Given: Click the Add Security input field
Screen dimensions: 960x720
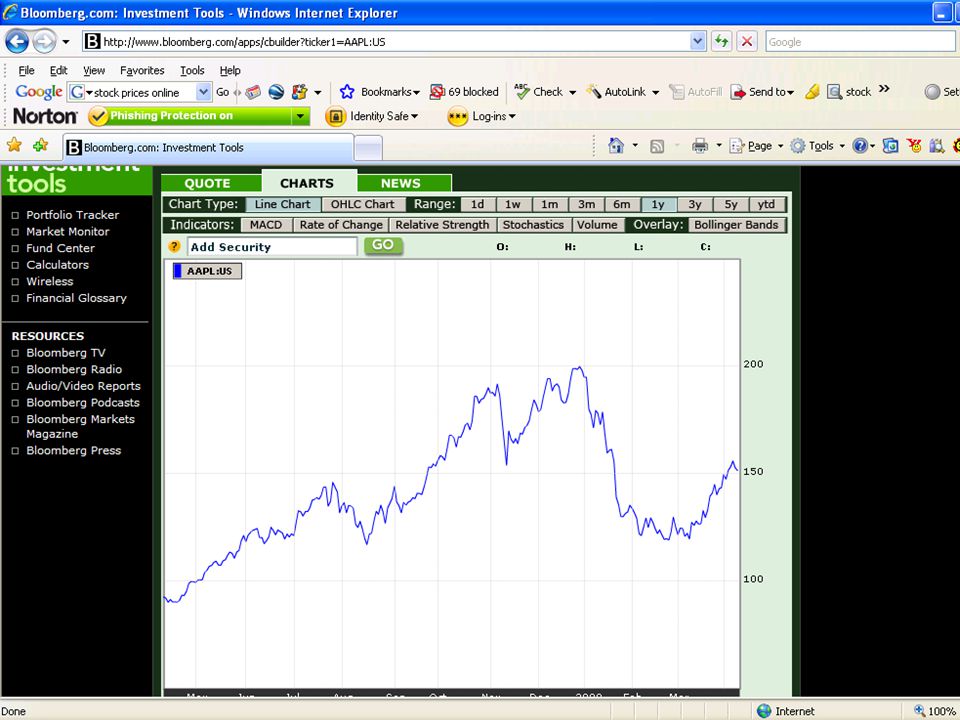Looking at the screenshot, I should tap(272, 247).
